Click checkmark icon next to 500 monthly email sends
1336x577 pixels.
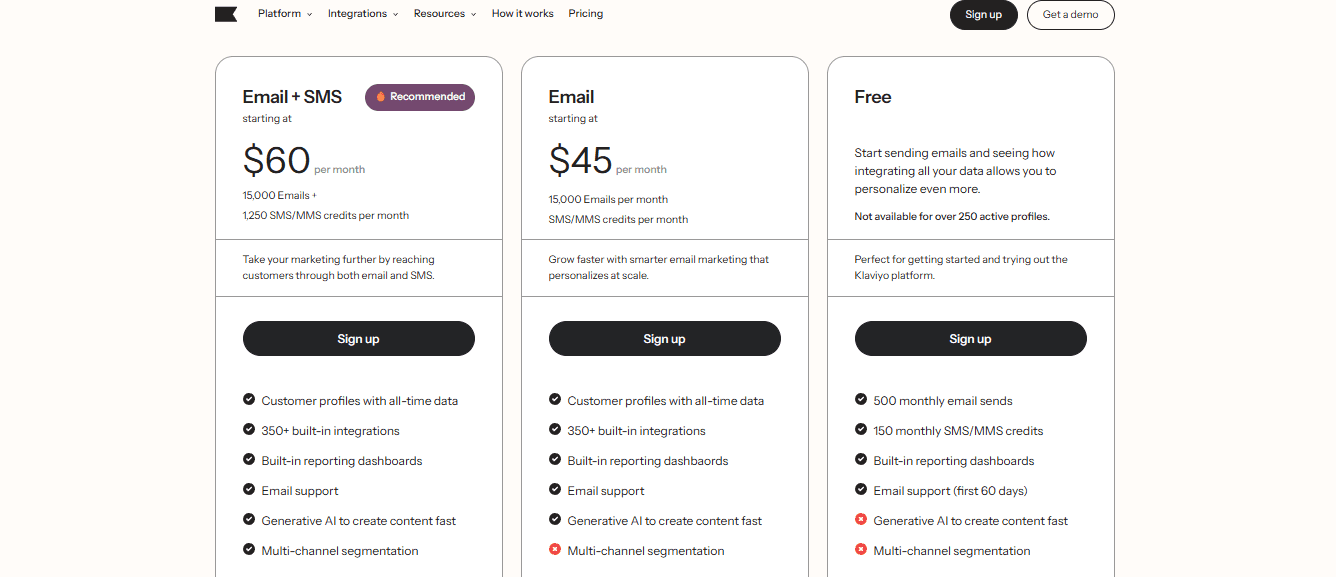[861, 399]
